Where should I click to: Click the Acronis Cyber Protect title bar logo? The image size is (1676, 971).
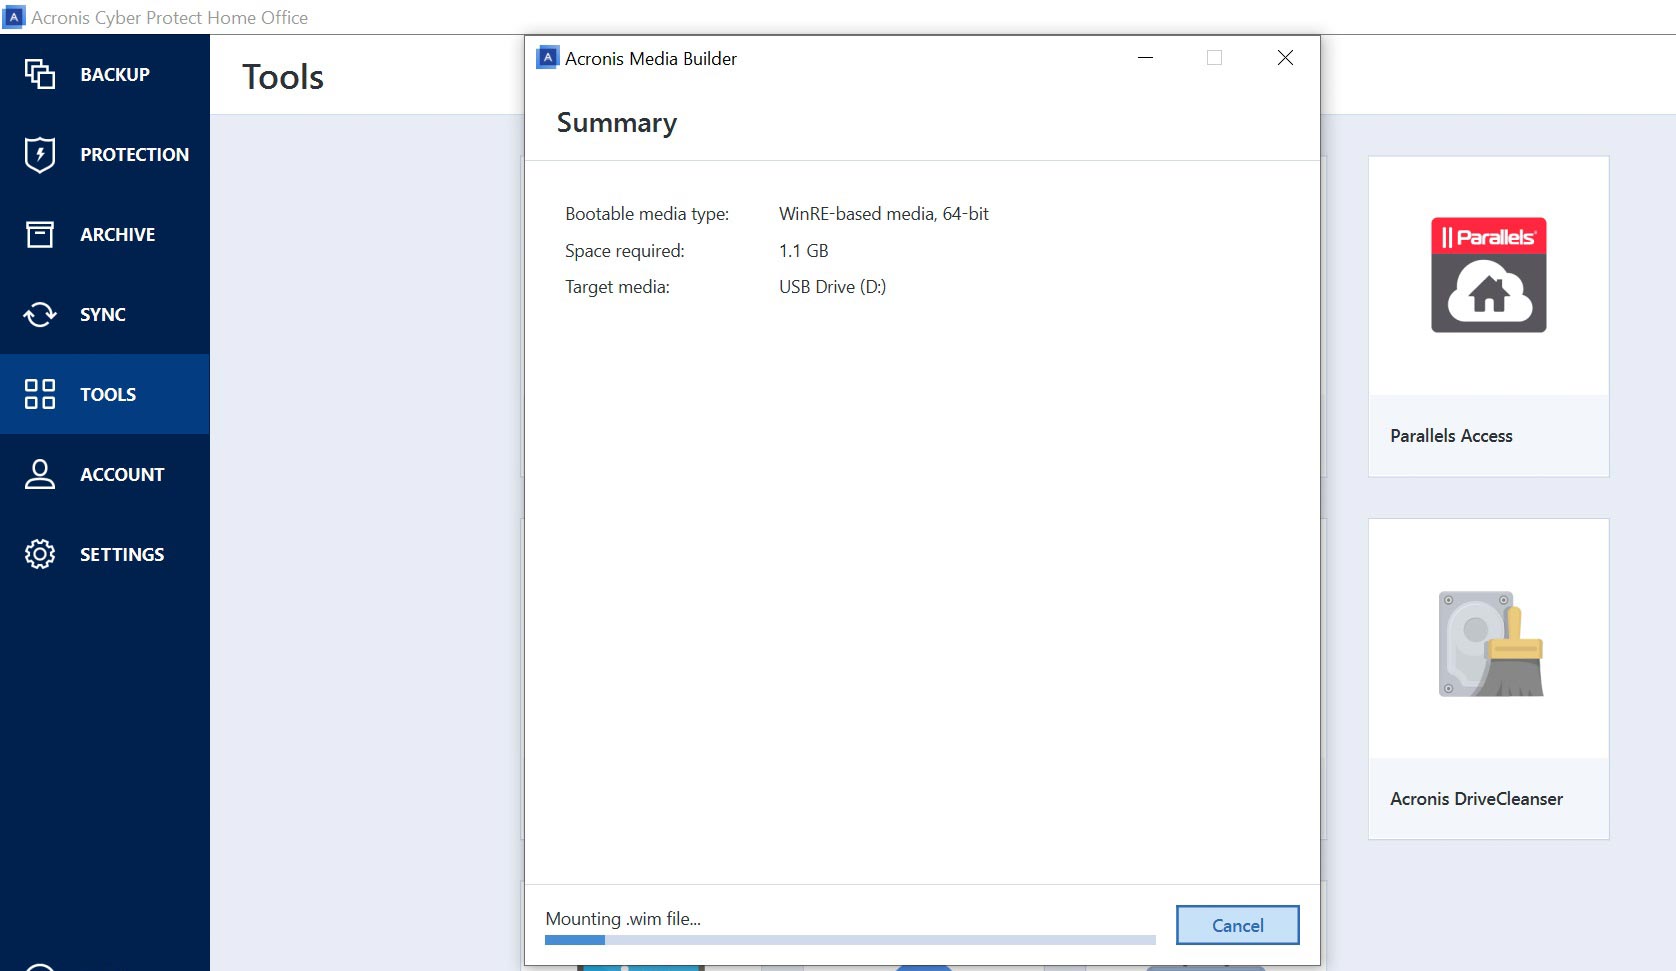click(x=14, y=17)
